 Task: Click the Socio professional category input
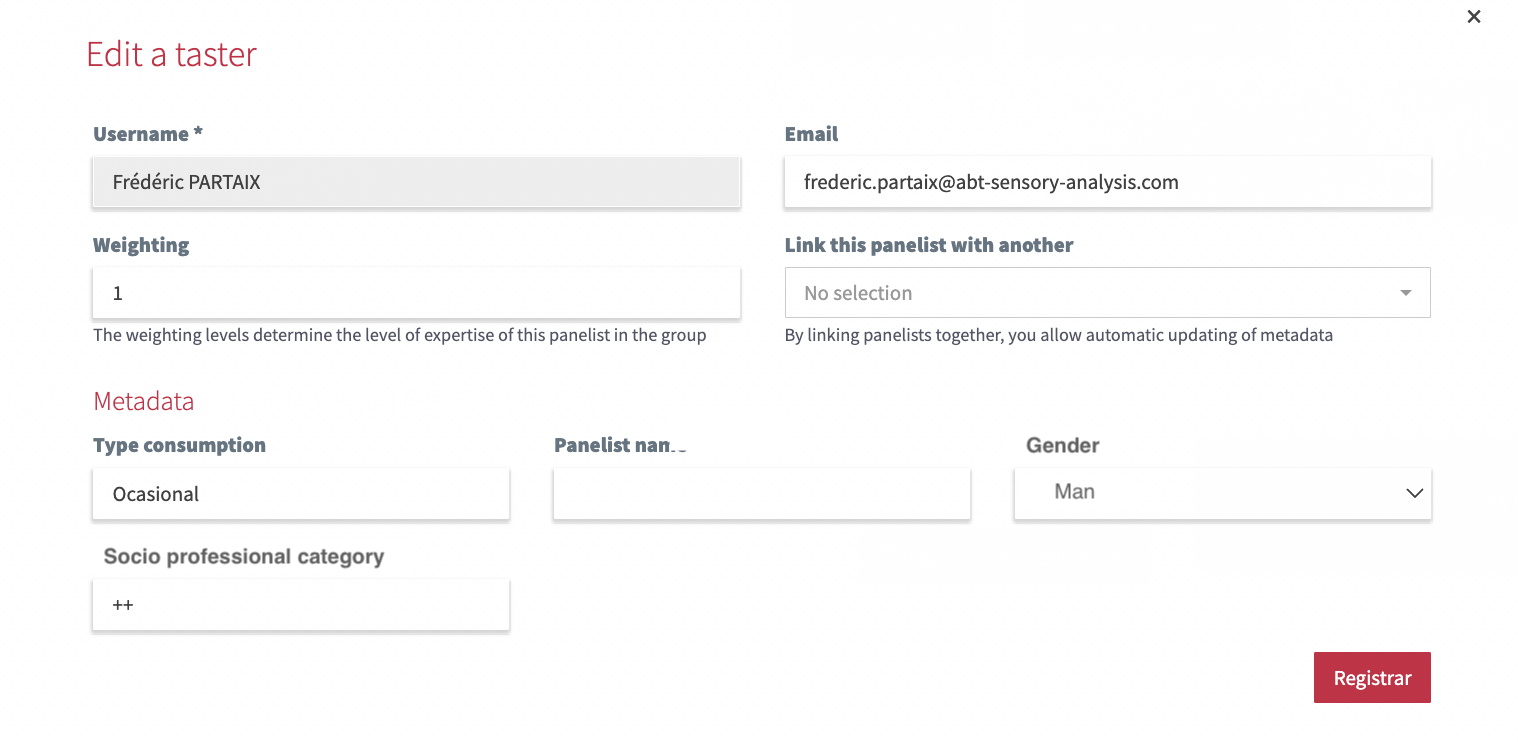(x=300, y=605)
